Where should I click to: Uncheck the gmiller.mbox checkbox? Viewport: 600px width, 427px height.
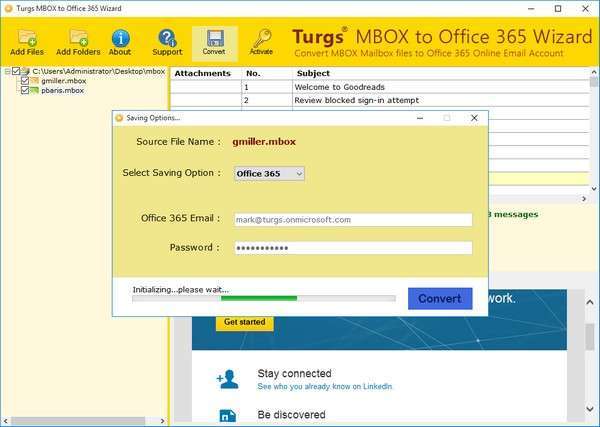click(25, 81)
